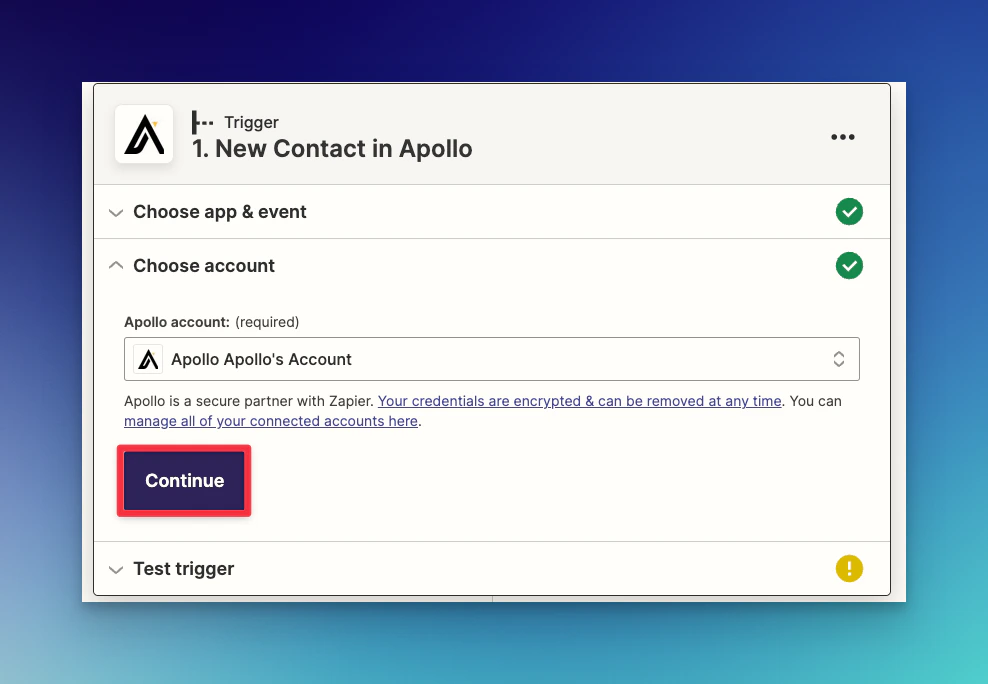This screenshot has height=684, width=988.
Task: Click the Continue button
Action: coord(183,480)
